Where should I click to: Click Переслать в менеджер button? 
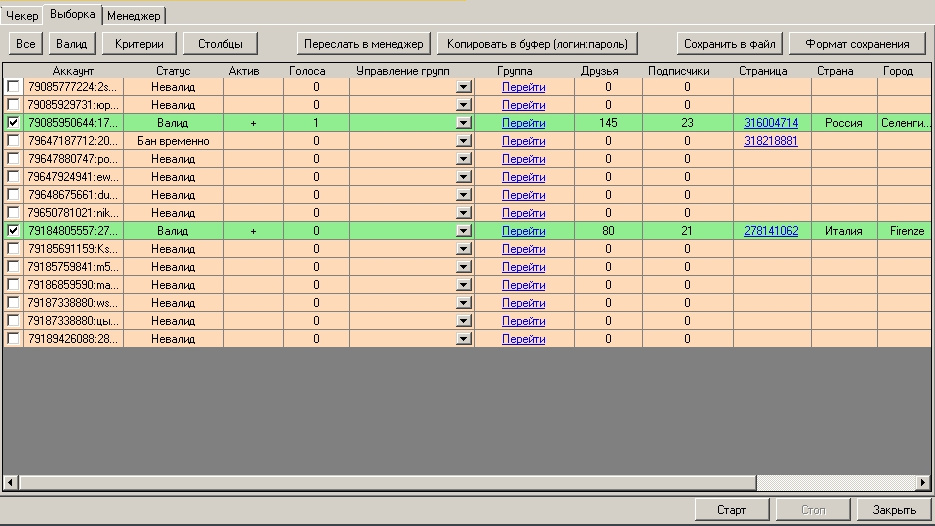click(364, 44)
